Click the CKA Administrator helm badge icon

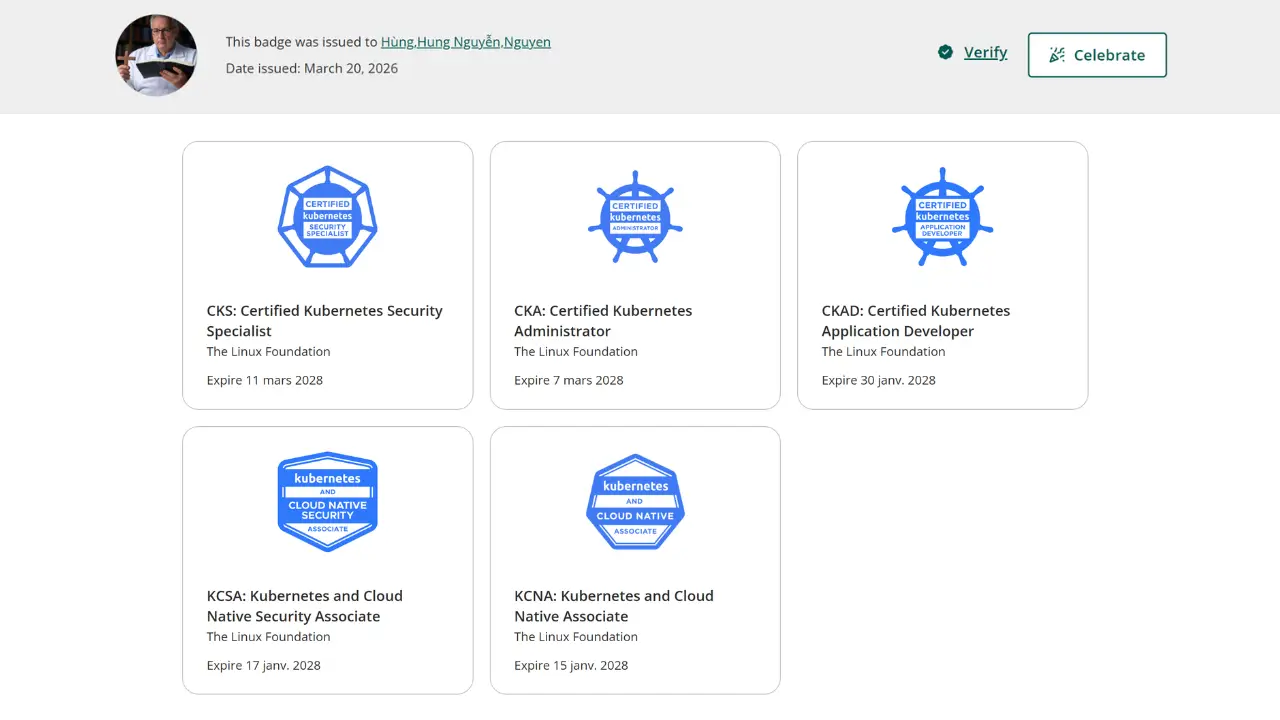coord(635,217)
